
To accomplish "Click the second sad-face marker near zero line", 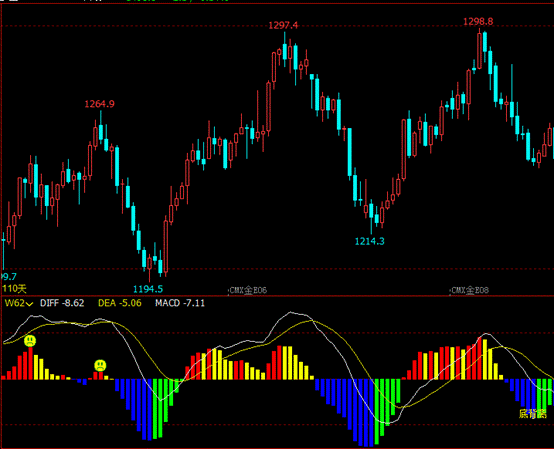I will click(100, 365).
